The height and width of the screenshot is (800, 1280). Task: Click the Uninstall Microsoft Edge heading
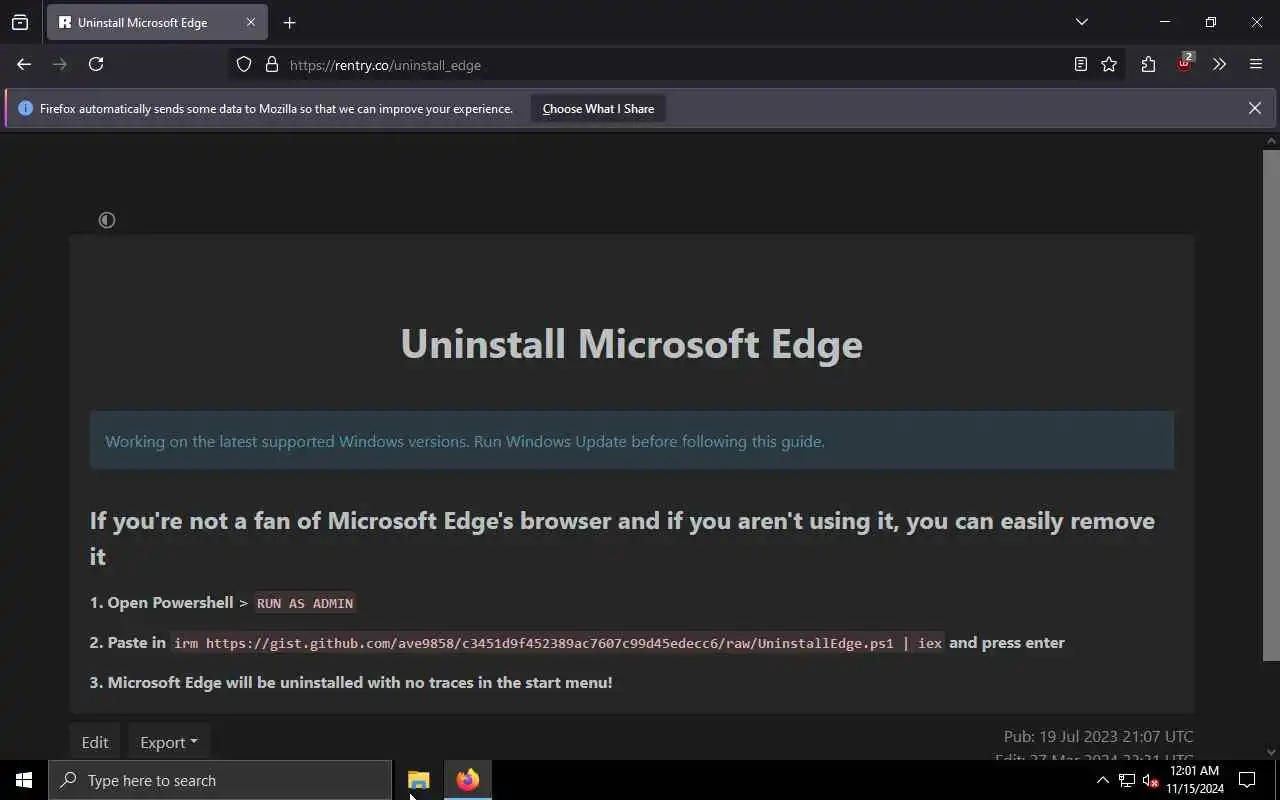tap(631, 344)
